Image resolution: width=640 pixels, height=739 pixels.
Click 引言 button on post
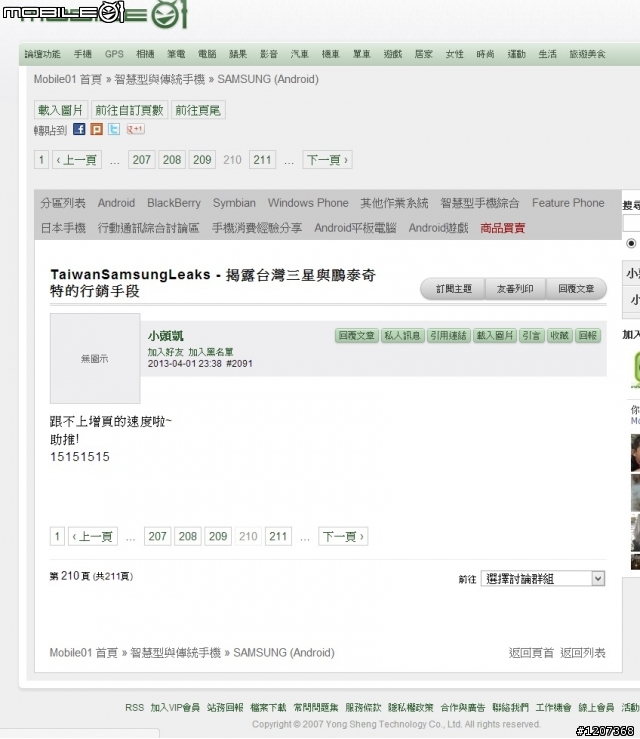[532, 336]
